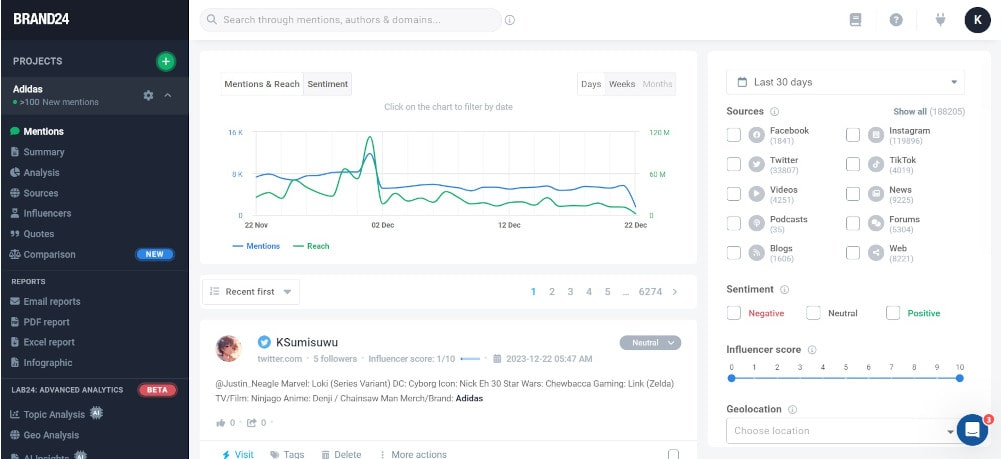1001x459 pixels.
Task: Open the Last 30 days date dropdown
Action: tap(845, 82)
